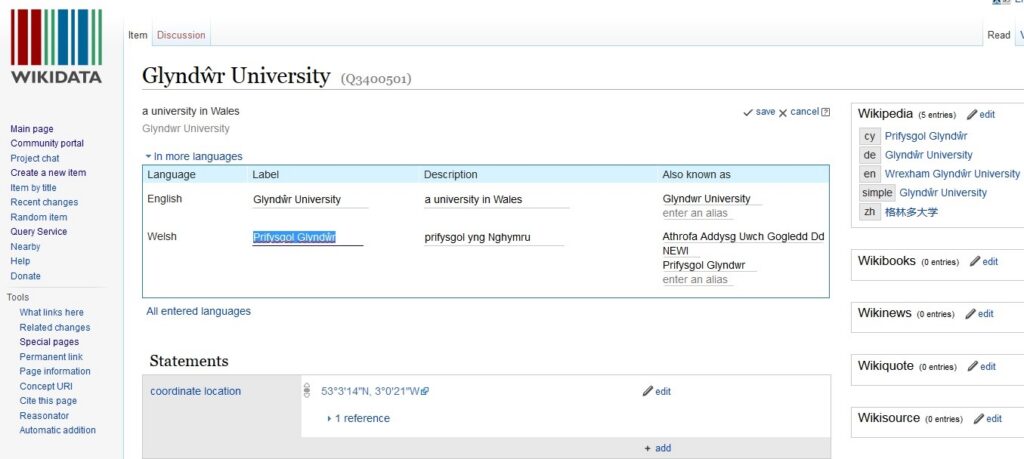Edit the English description field
This screenshot has width=1024, height=459.
pyautogui.click(x=496, y=200)
